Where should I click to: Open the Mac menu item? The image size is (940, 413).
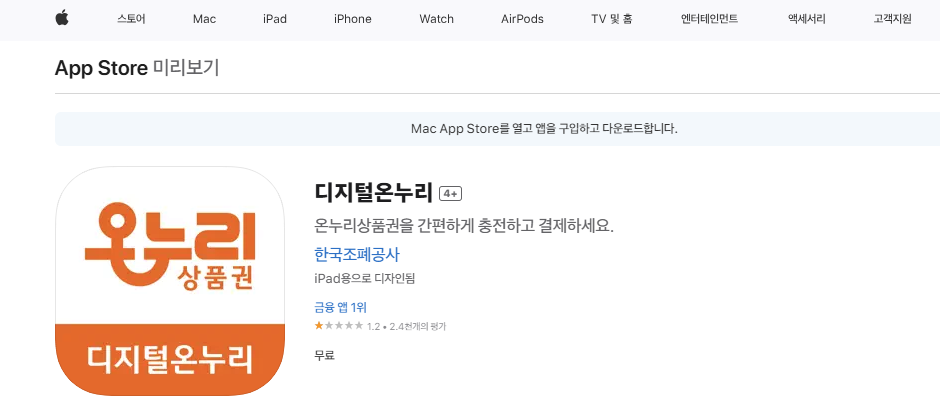pos(204,19)
